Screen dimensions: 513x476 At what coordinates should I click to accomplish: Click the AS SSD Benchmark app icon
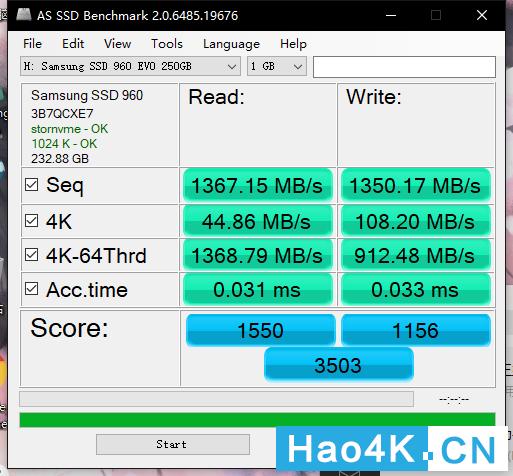[23, 15]
